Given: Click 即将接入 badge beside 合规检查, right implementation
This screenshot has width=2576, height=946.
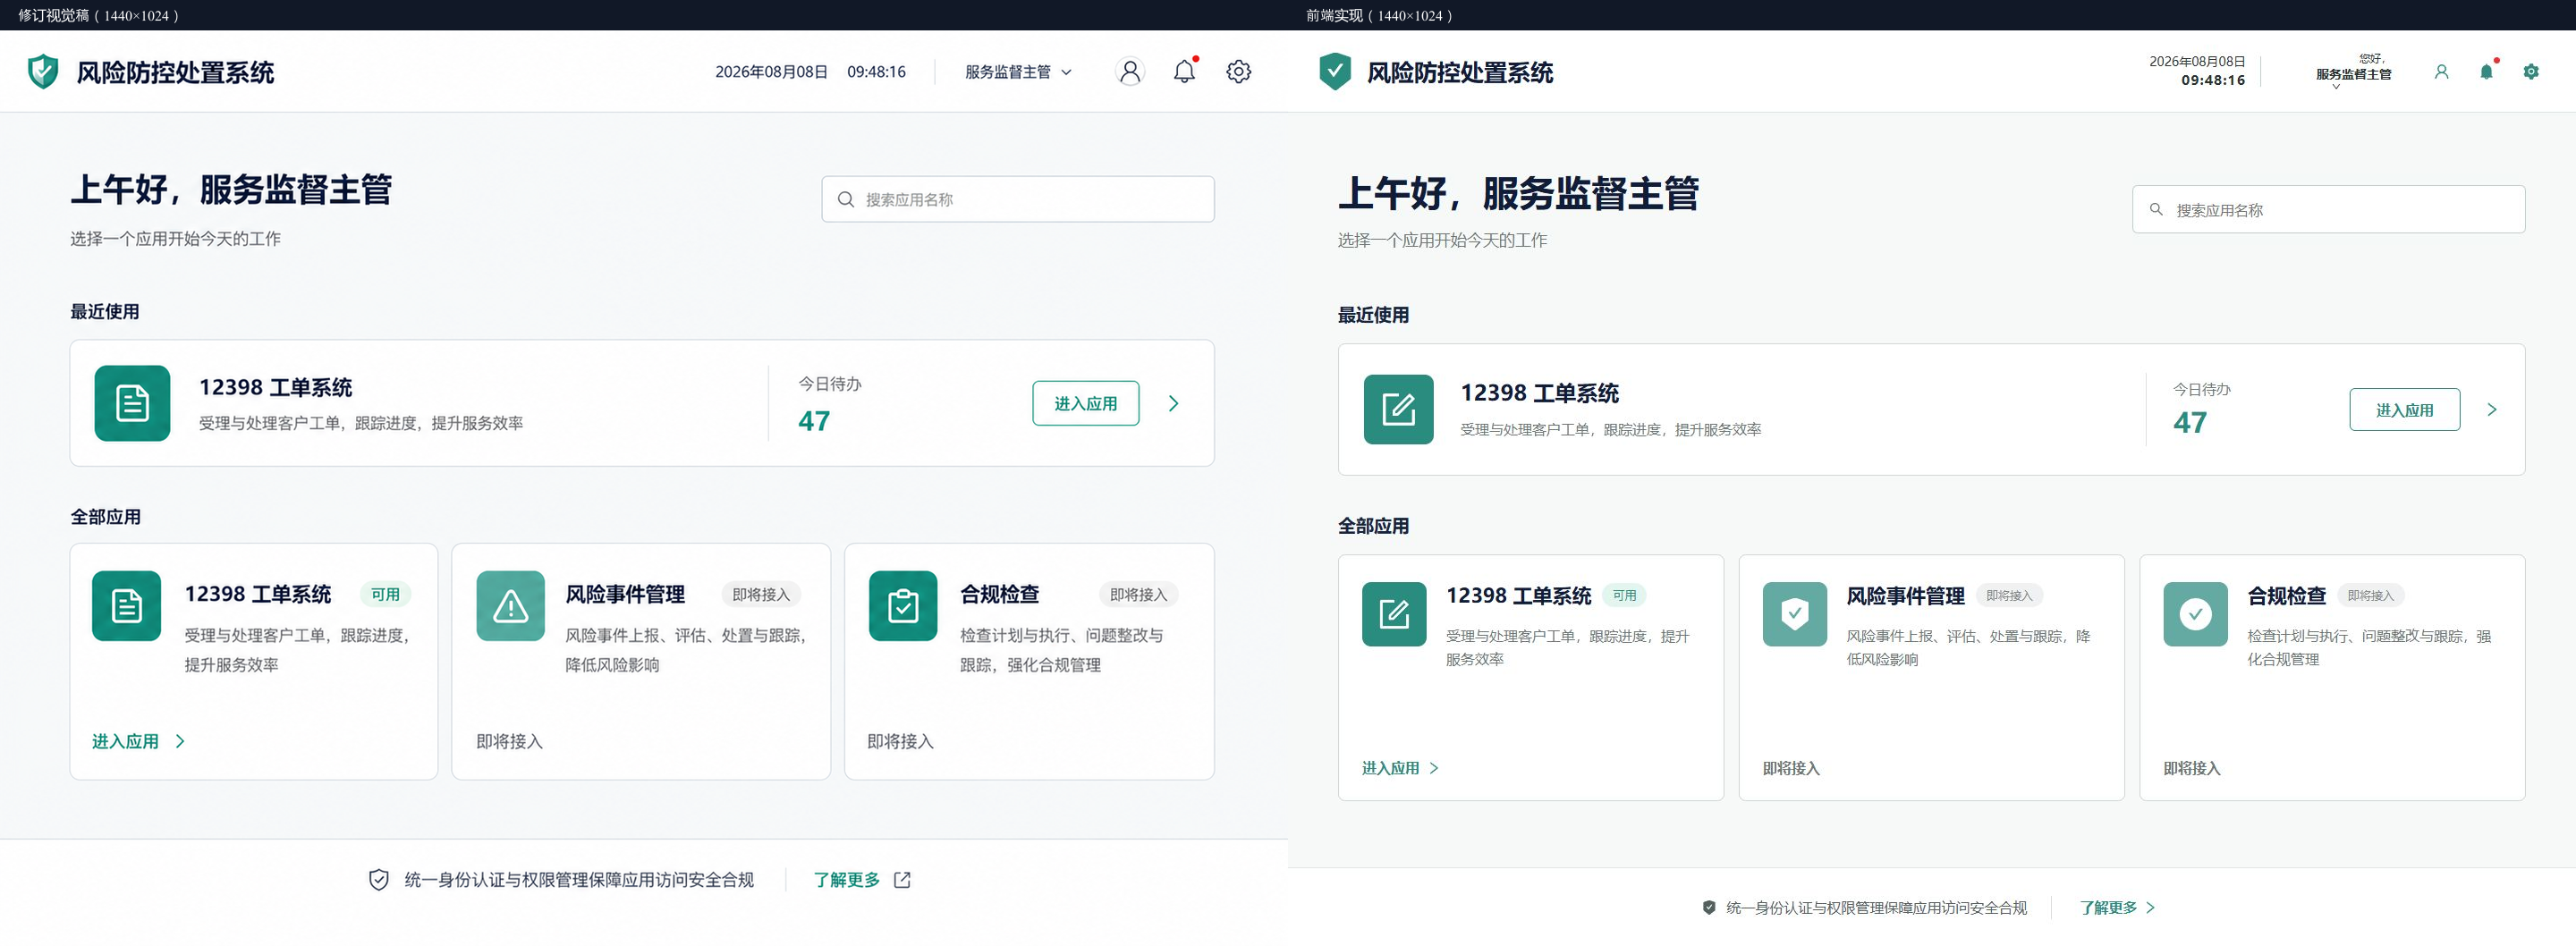Looking at the screenshot, I should (2370, 595).
